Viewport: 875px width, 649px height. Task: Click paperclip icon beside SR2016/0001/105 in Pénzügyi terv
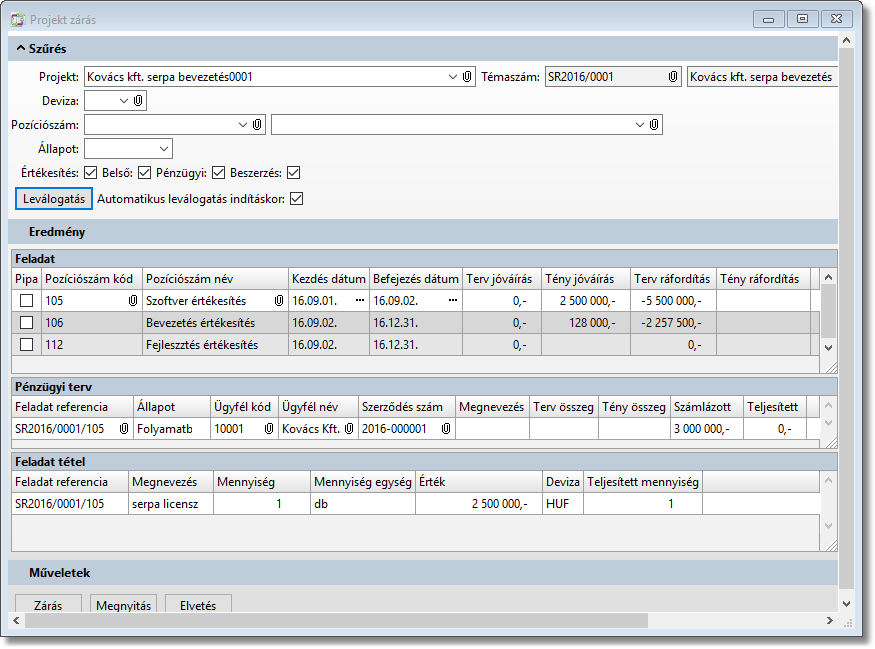point(125,429)
